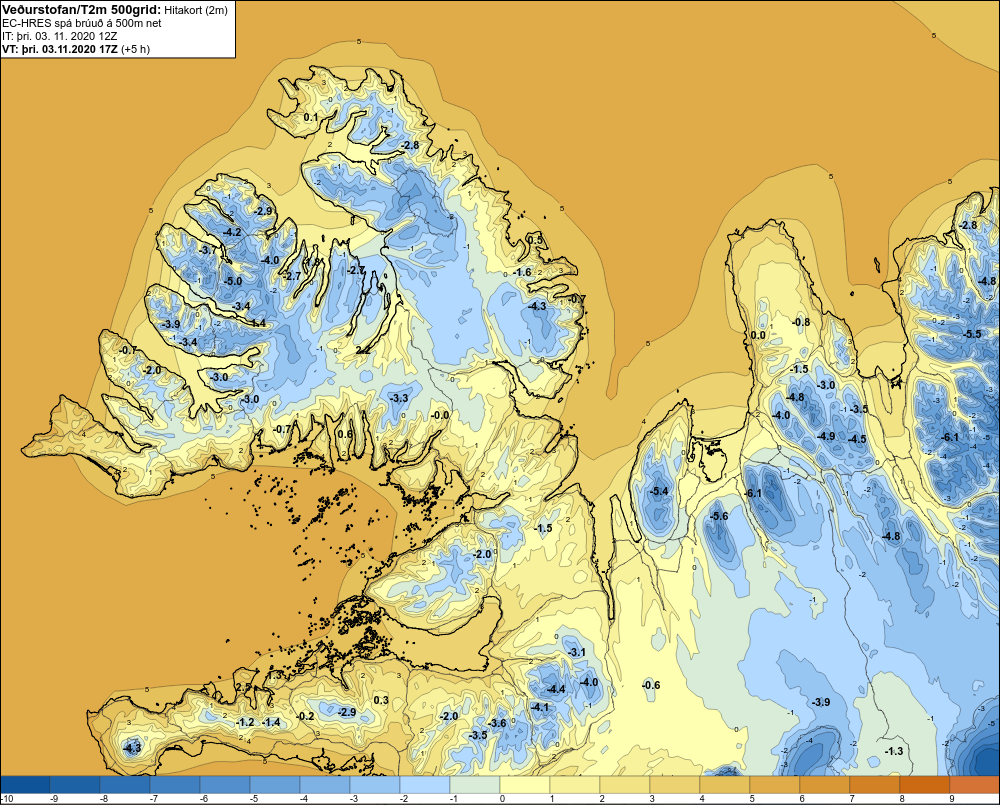Click the '-4.9' temperature value
1000x805 pixels.
[x=826, y=436]
